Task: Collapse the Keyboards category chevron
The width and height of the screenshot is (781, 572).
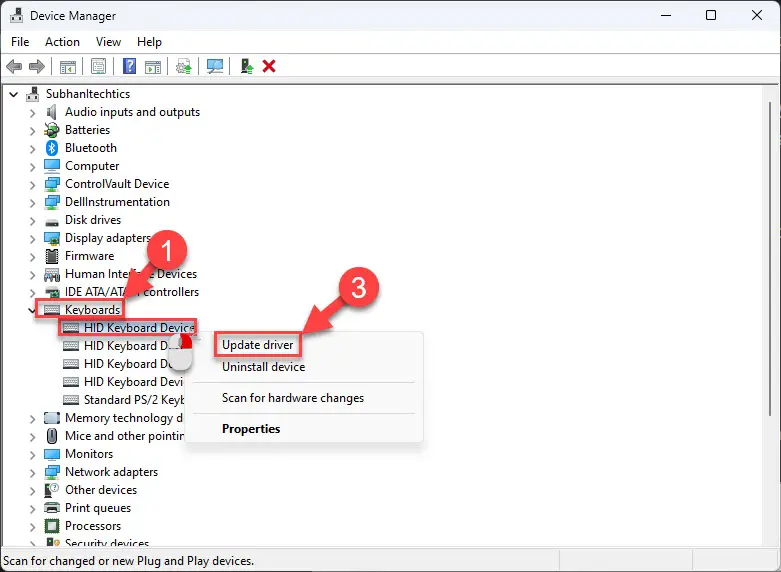Action: 32,310
